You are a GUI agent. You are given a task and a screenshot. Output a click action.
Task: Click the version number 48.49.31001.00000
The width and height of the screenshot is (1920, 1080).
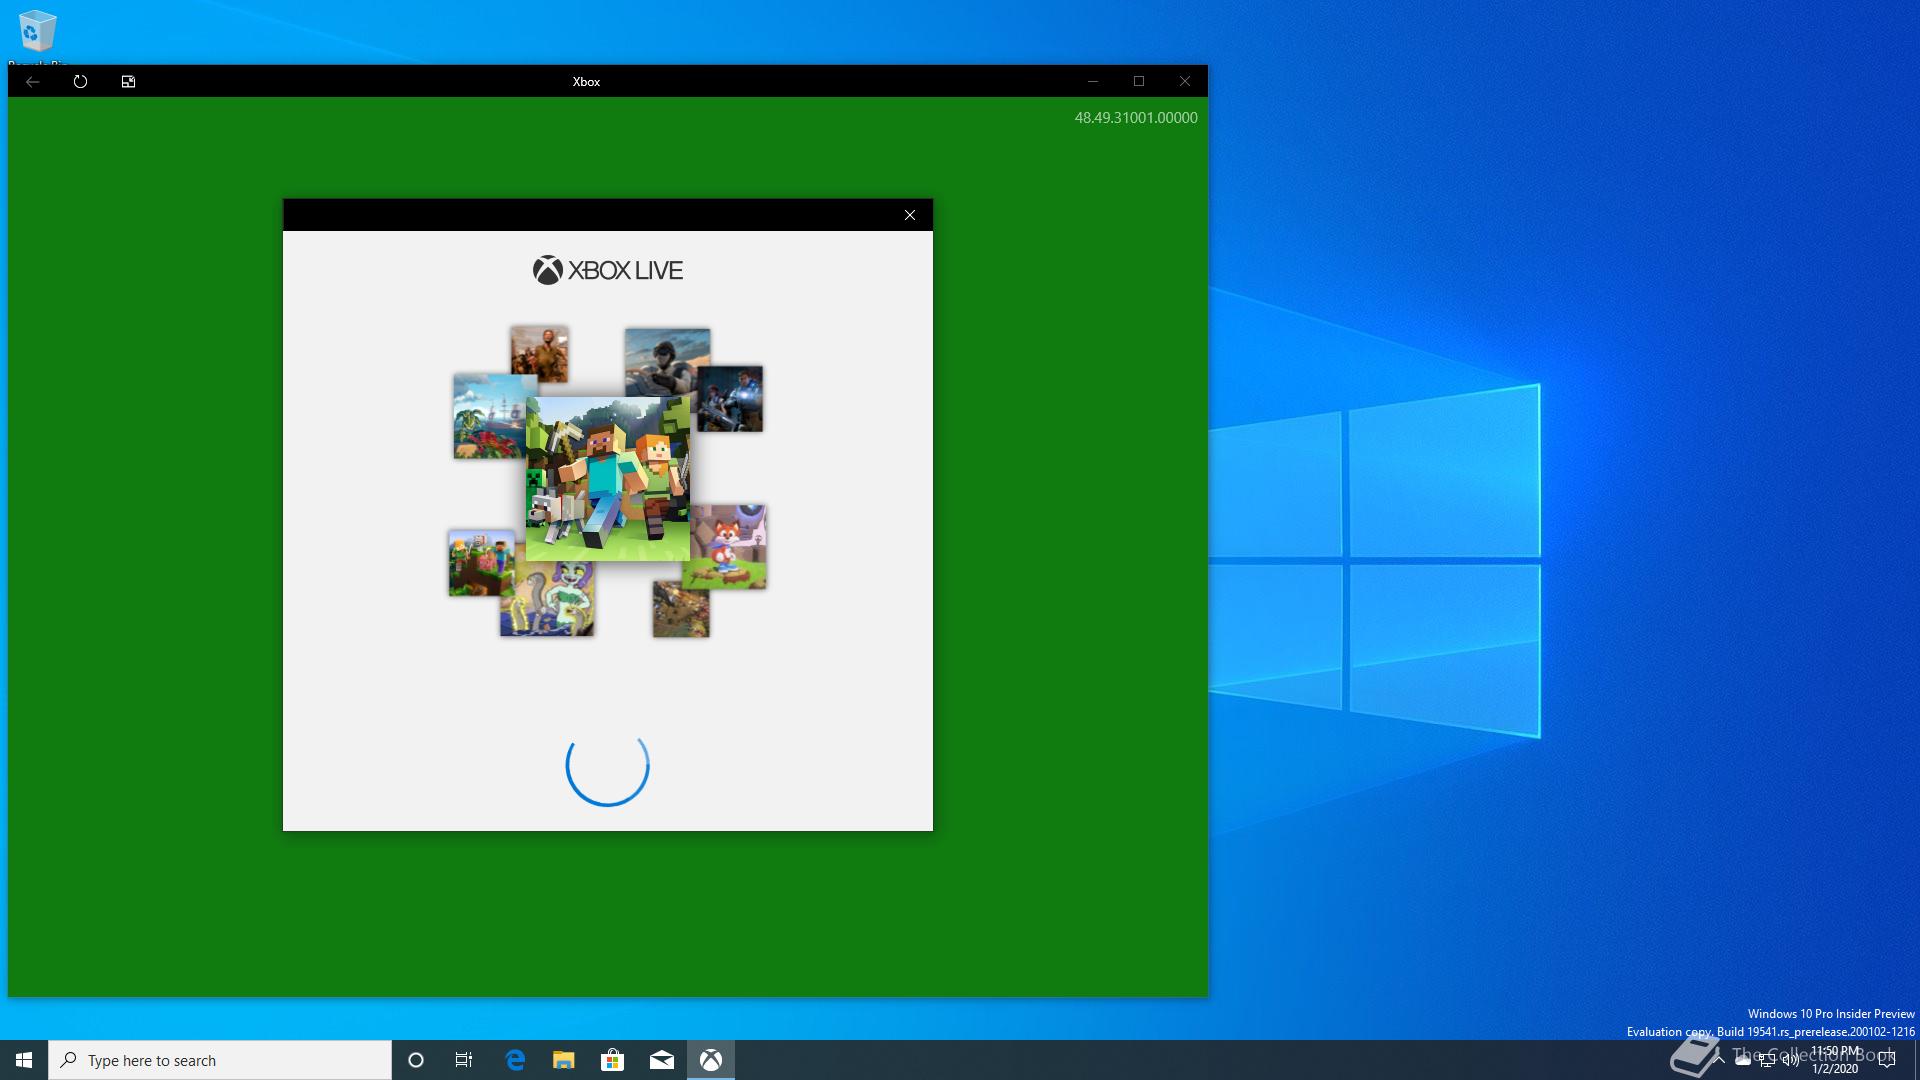[x=1136, y=118]
